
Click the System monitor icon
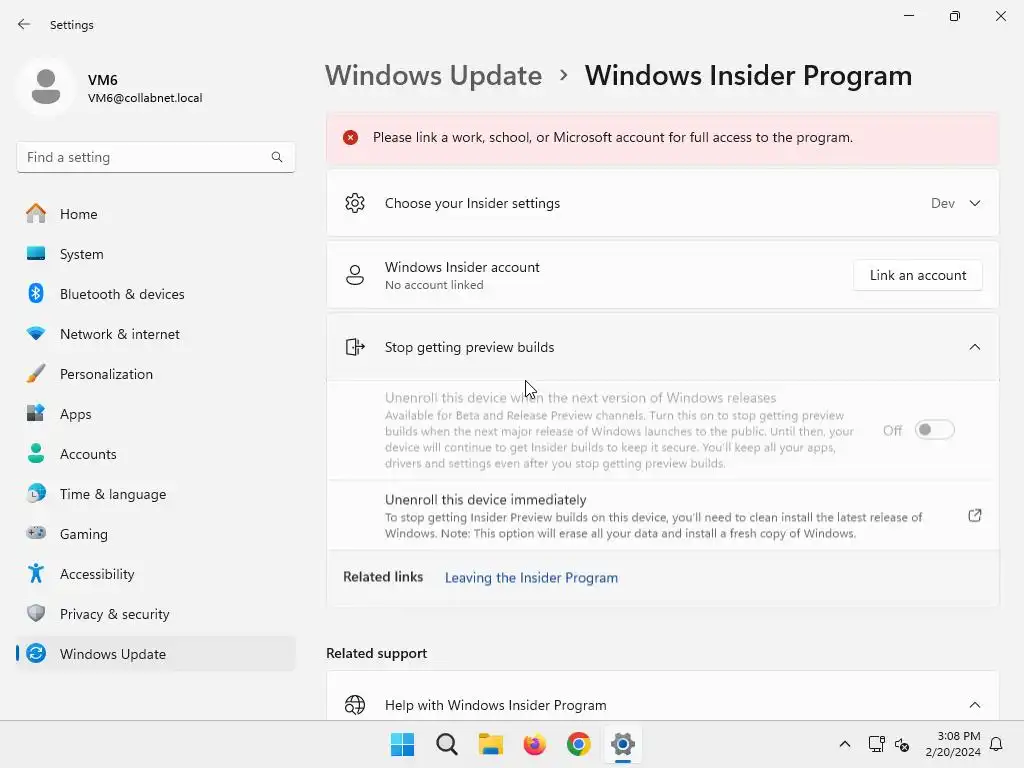[x=36, y=253]
